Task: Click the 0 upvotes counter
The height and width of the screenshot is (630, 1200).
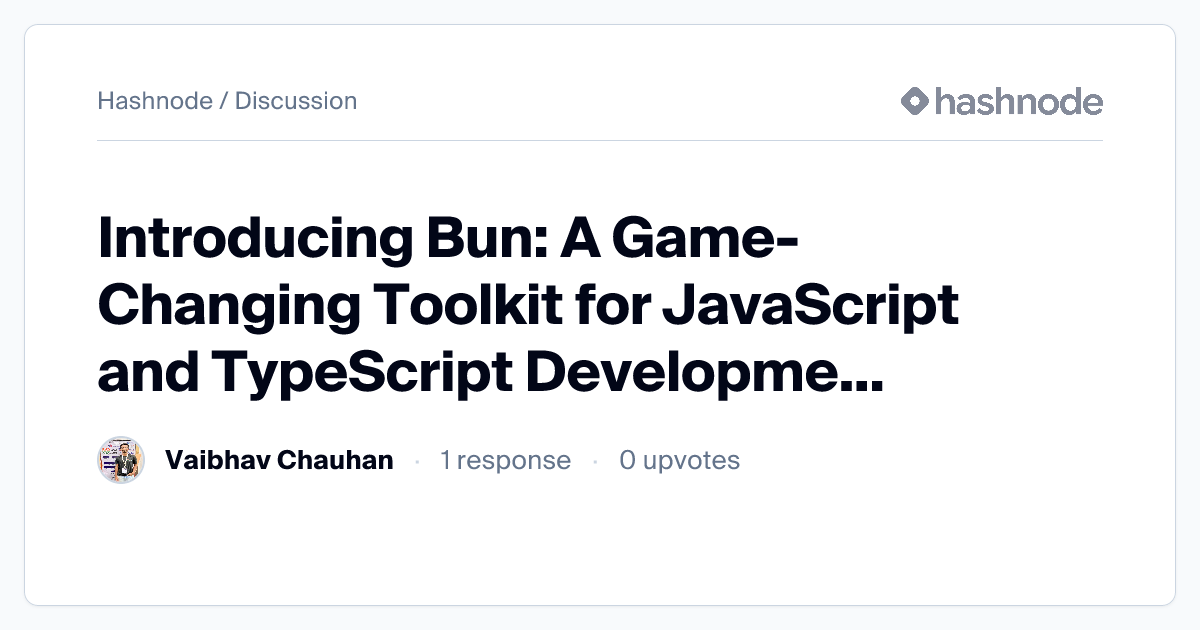Action: coord(680,460)
